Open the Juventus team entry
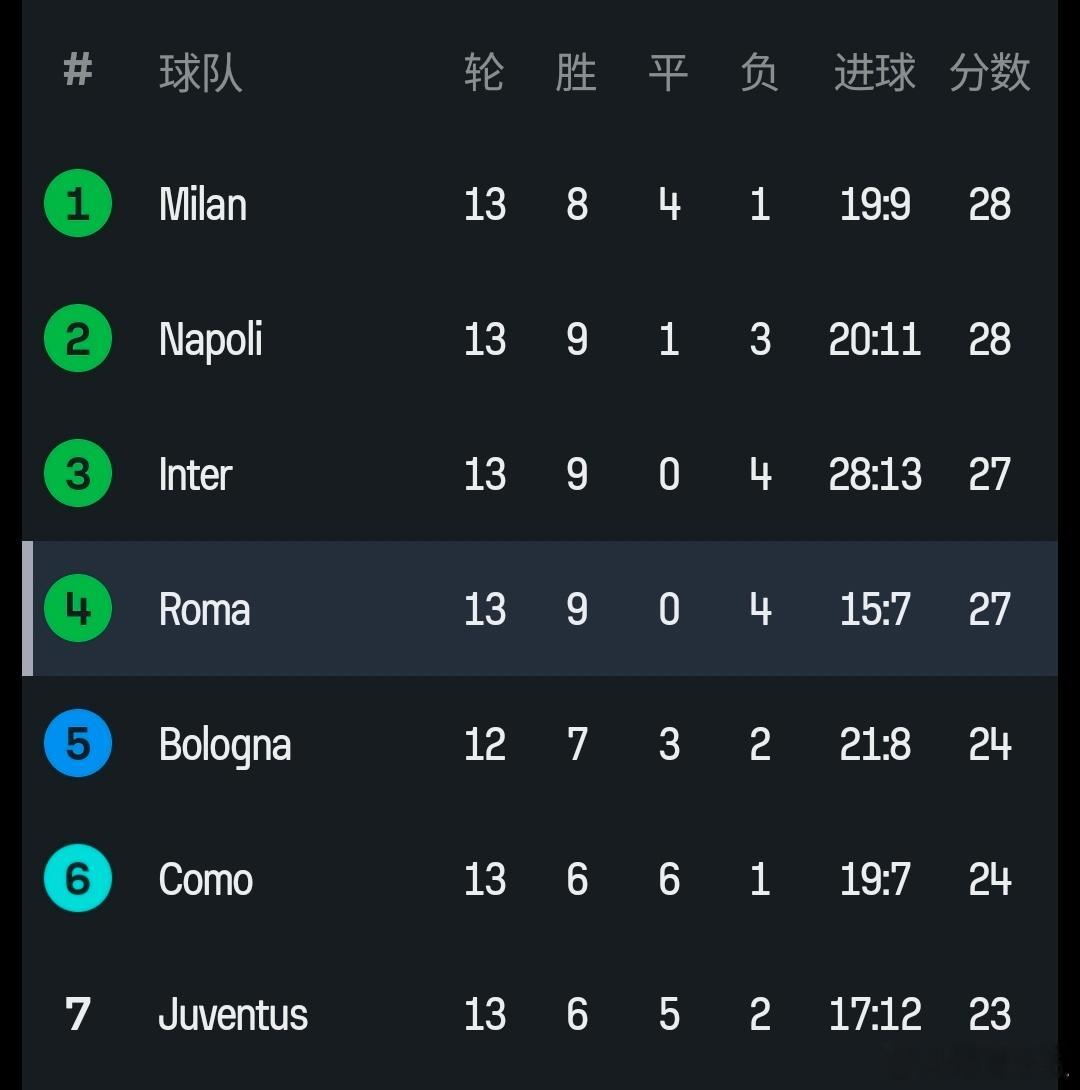Viewport: 1080px width, 1090px height. 233,1015
